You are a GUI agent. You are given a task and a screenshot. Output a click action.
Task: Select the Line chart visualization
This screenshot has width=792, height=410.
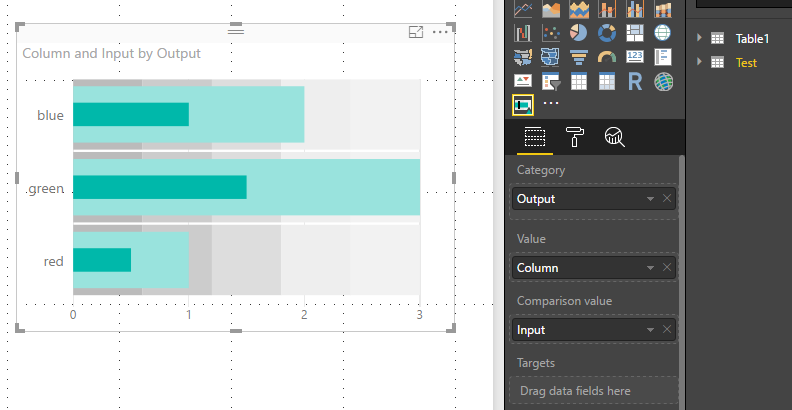[523, 9]
